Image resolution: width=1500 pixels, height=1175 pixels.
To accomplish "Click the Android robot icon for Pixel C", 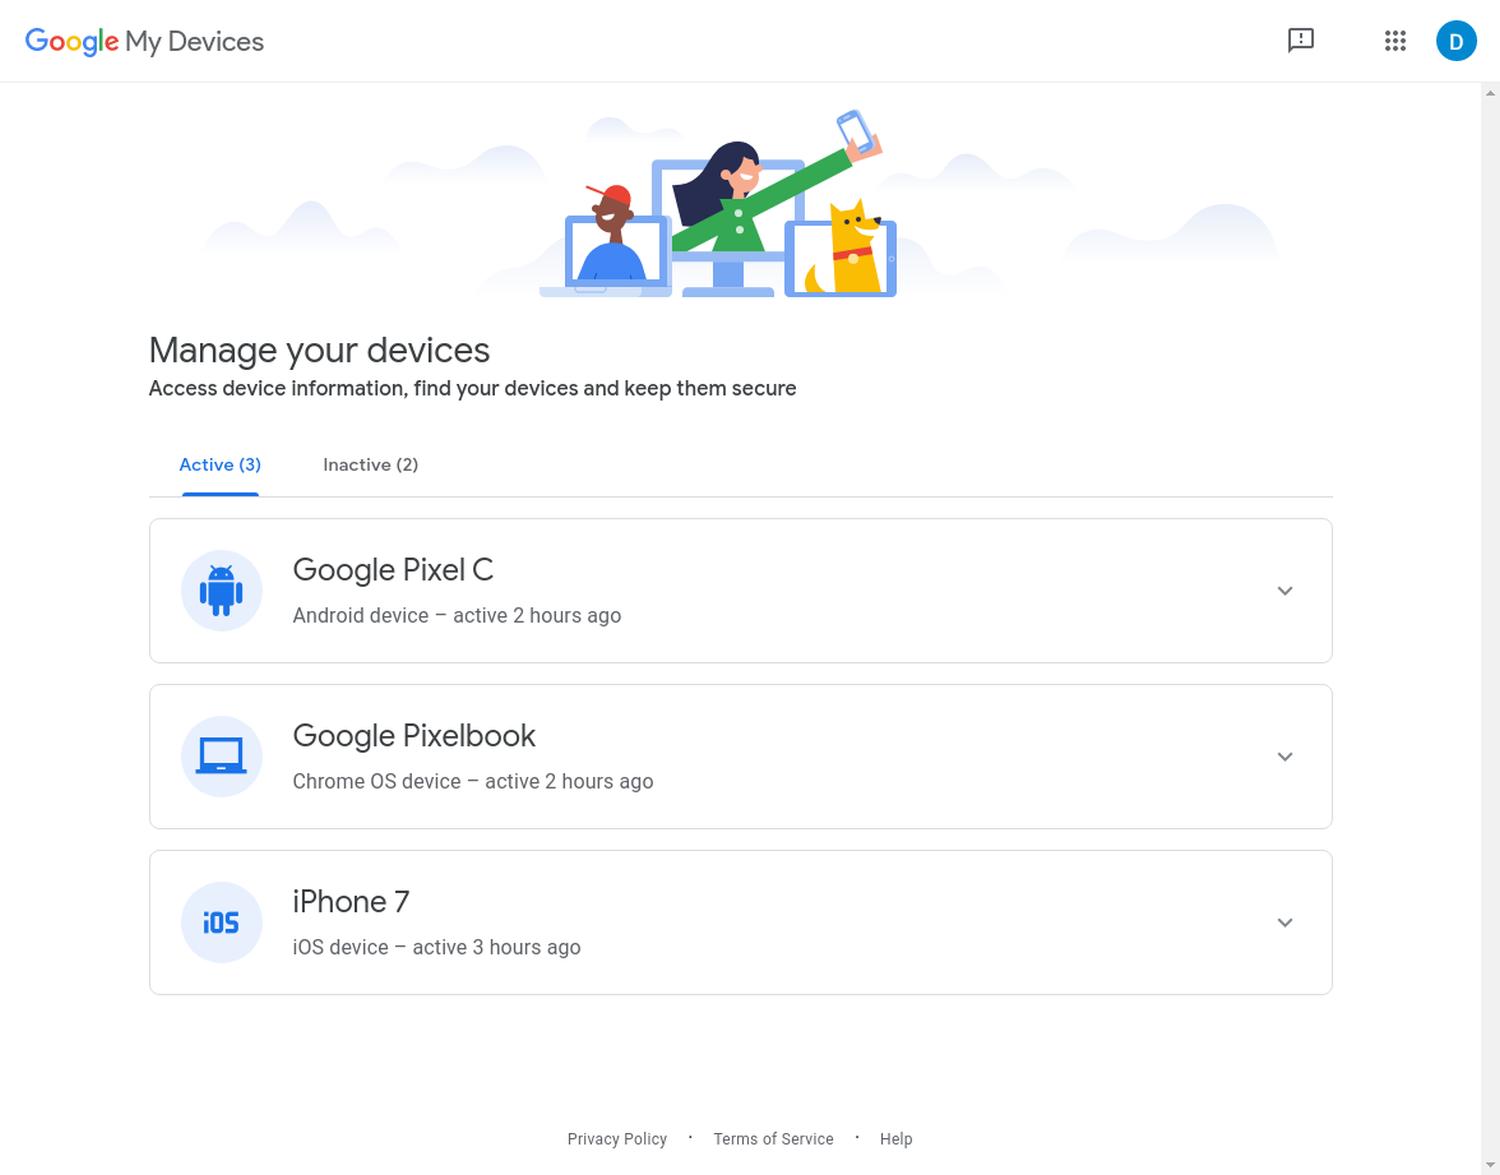I will (221, 590).
